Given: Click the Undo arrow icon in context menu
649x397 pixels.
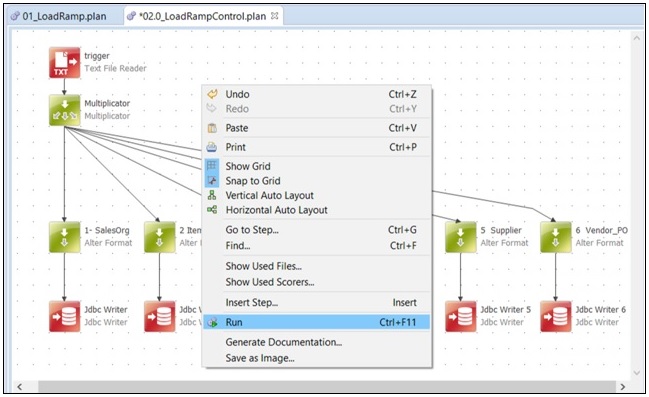Looking at the screenshot, I should (212, 94).
